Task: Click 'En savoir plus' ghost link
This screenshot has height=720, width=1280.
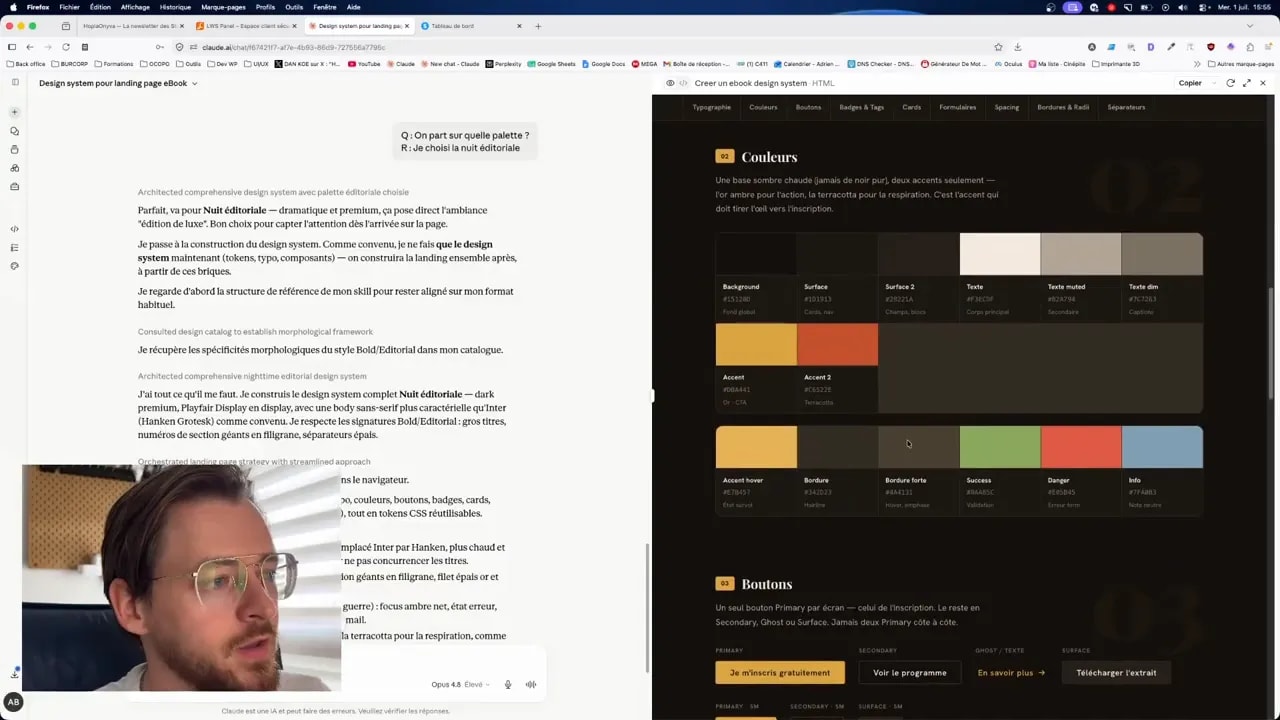Action: 1011,673
